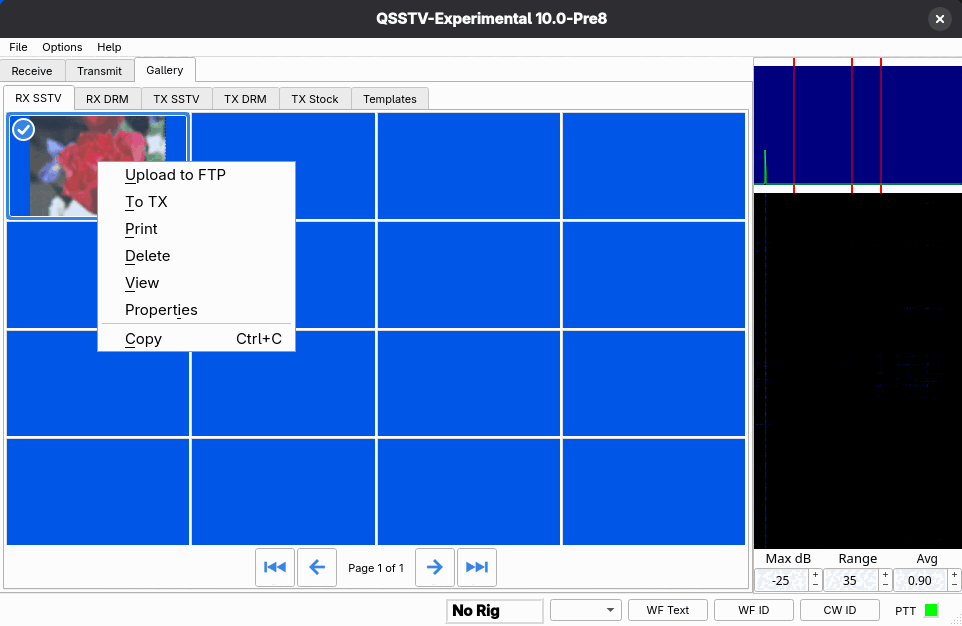Toggle the checkmark on rose thumbnail
The height and width of the screenshot is (626, 962).
[x=23, y=129]
